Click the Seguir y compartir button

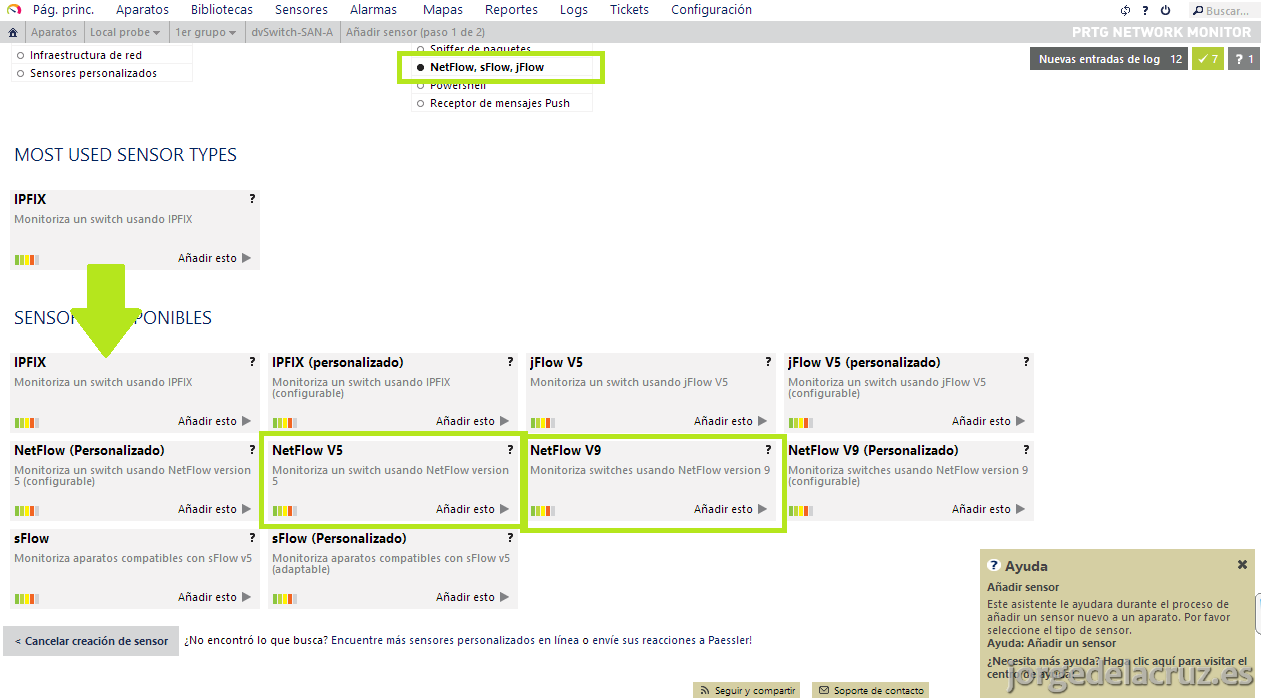pyautogui.click(x=748, y=690)
